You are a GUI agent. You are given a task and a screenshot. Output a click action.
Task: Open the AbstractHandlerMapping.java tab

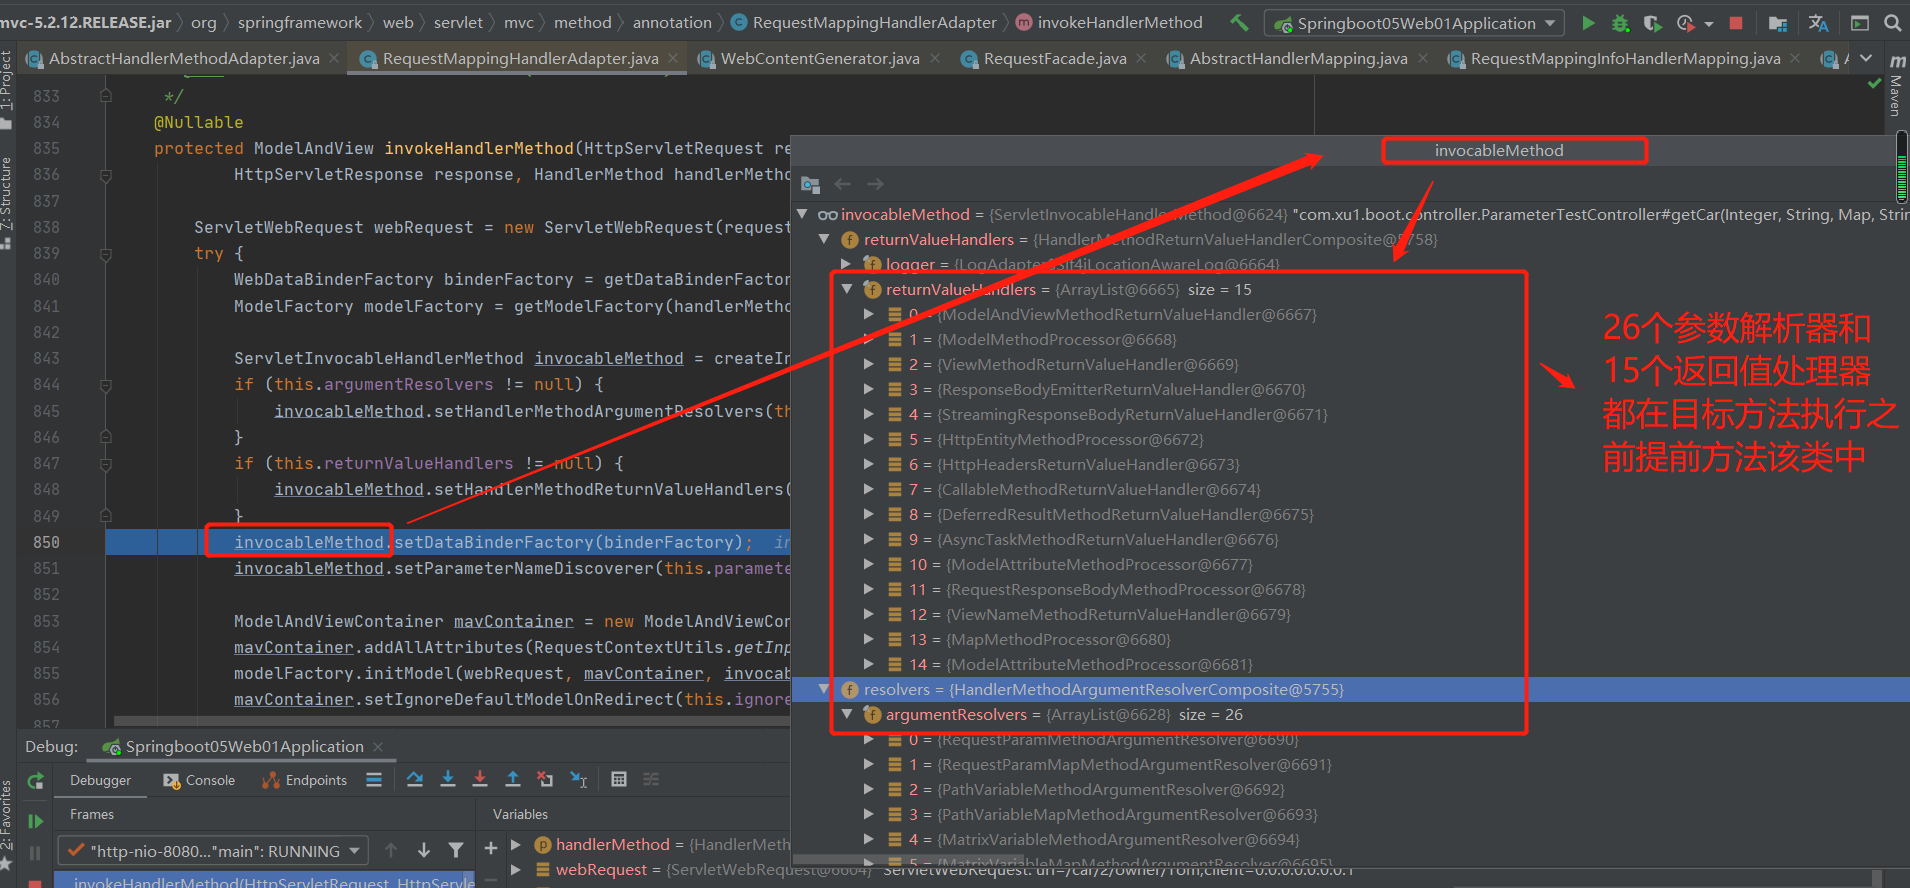(1298, 58)
